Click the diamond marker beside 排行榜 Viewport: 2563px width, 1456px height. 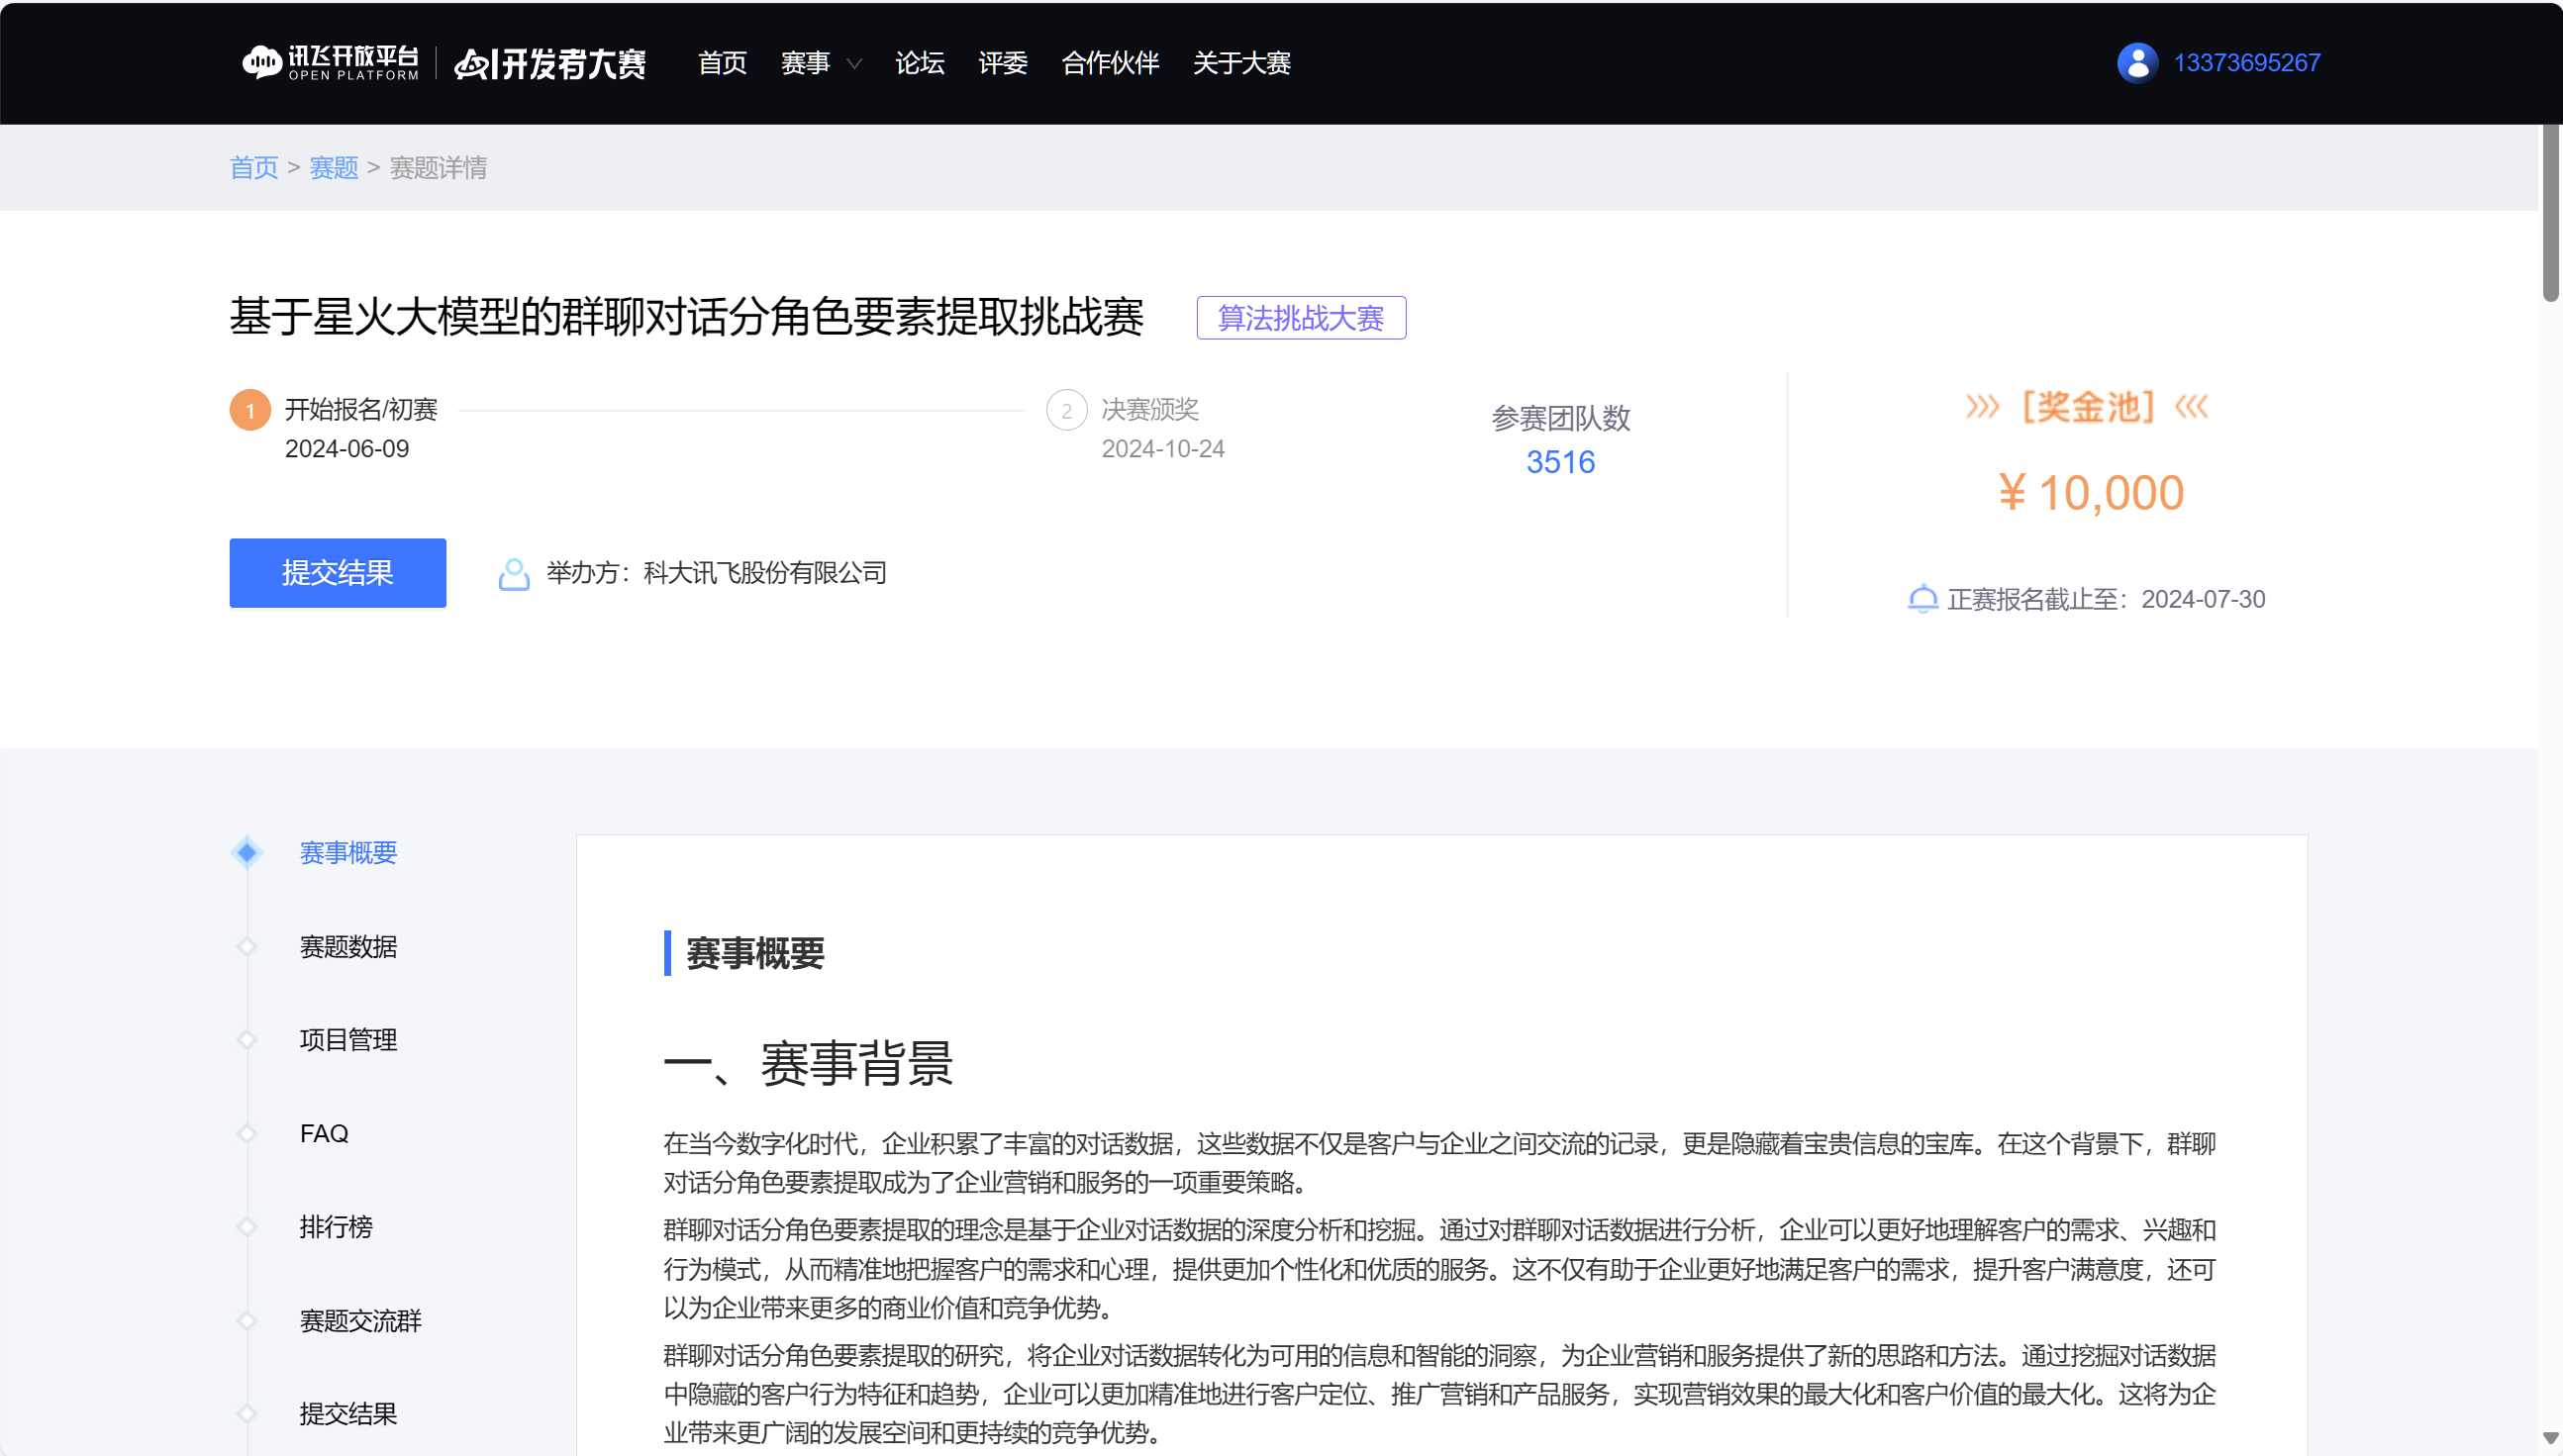pyautogui.click(x=247, y=1226)
